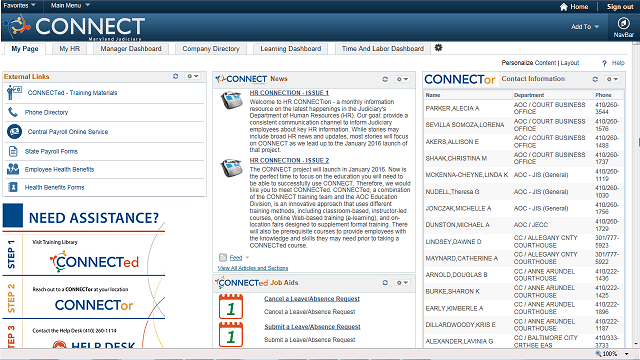Click the AOC / JECC department cell
The height and width of the screenshot is (360, 640).
click(x=531, y=225)
